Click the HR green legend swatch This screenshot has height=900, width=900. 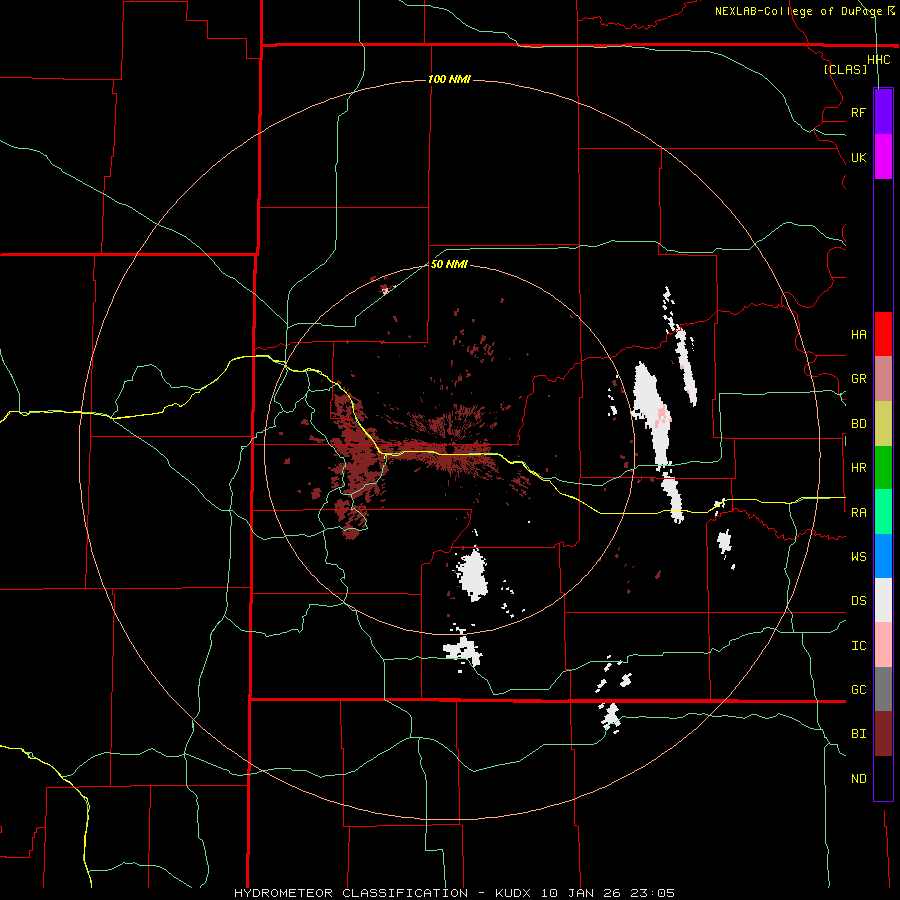click(x=883, y=468)
